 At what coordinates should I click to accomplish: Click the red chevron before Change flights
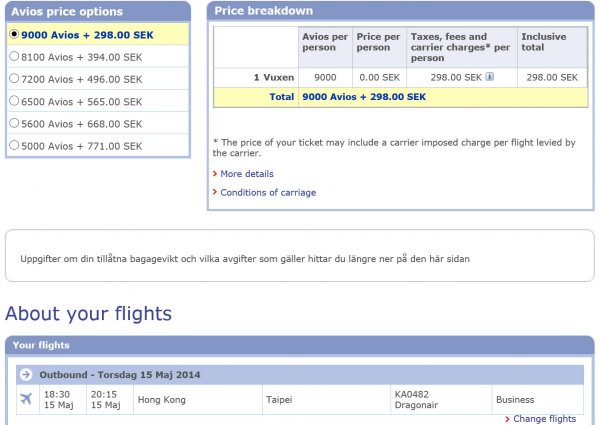pos(508,419)
